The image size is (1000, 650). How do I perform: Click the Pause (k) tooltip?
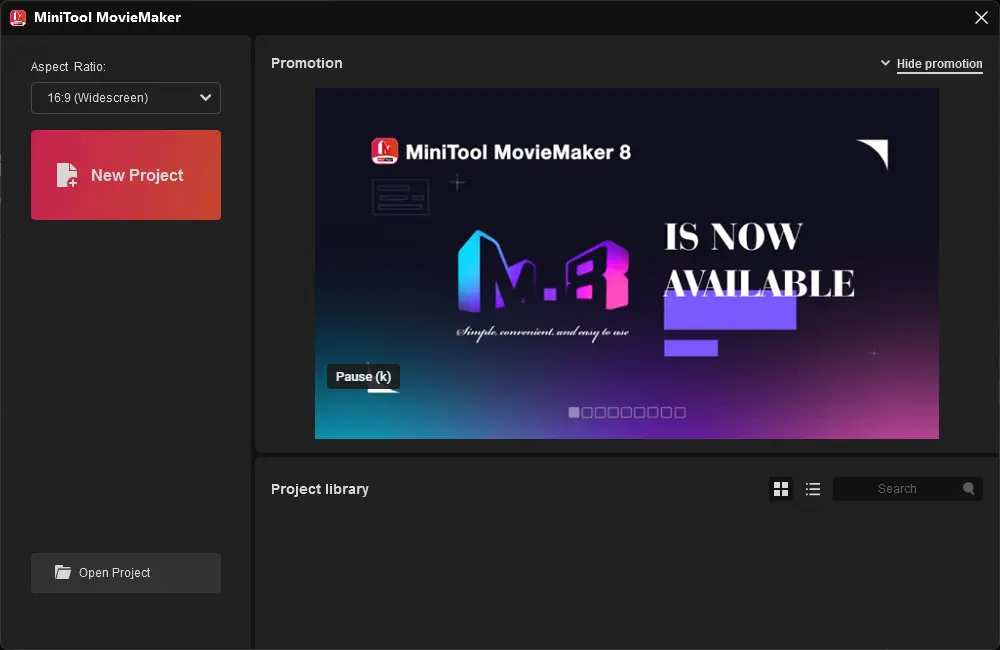pyautogui.click(x=364, y=376)
